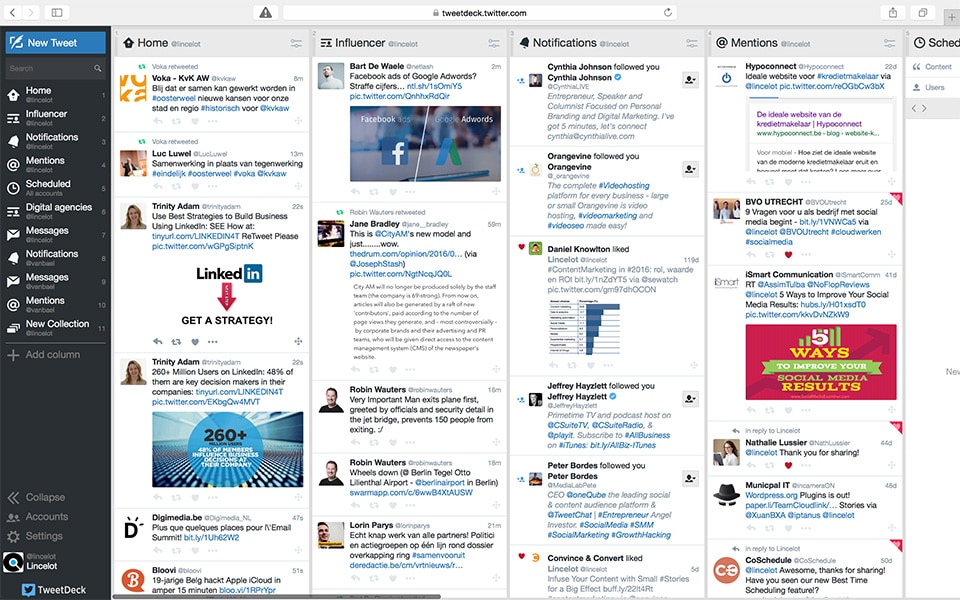Retweet the Voka - KvK AW tweet

tap(176, 121)
